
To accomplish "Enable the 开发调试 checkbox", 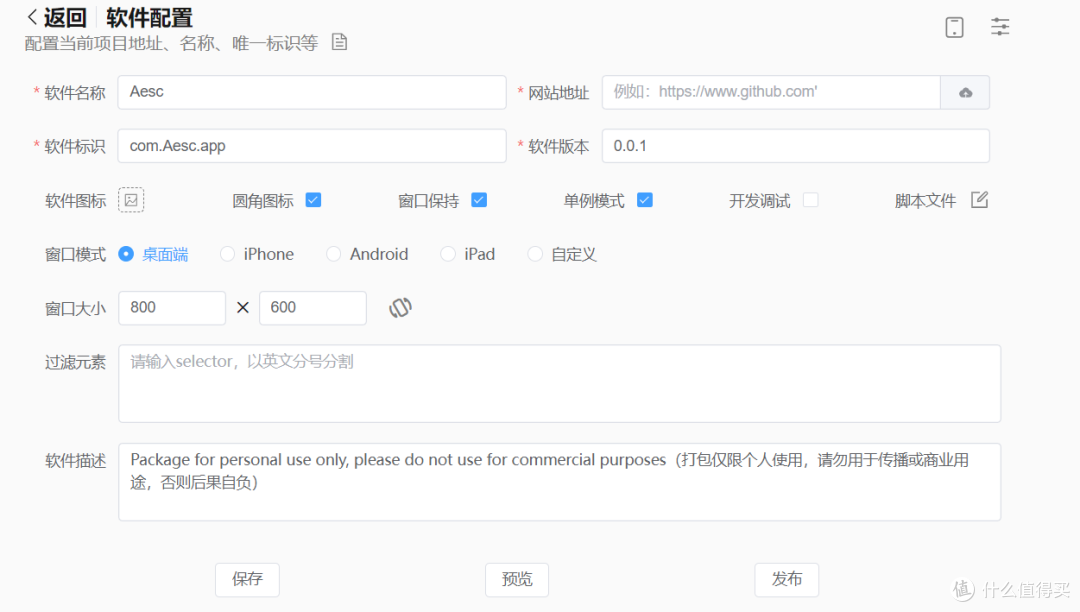I will (811, 200).
